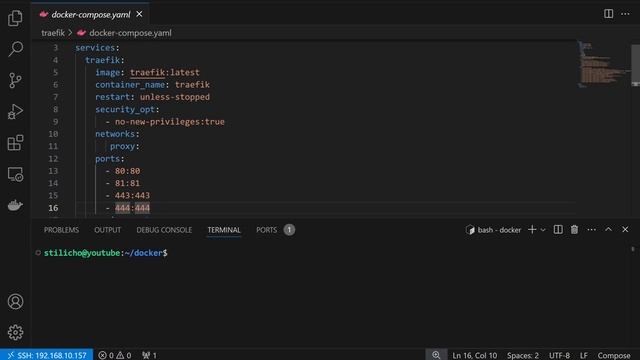The width and height of the screenshot is (640, 360).
Task: Switch to the OUTPUT panel tab
Action: [x=107, y=230]
